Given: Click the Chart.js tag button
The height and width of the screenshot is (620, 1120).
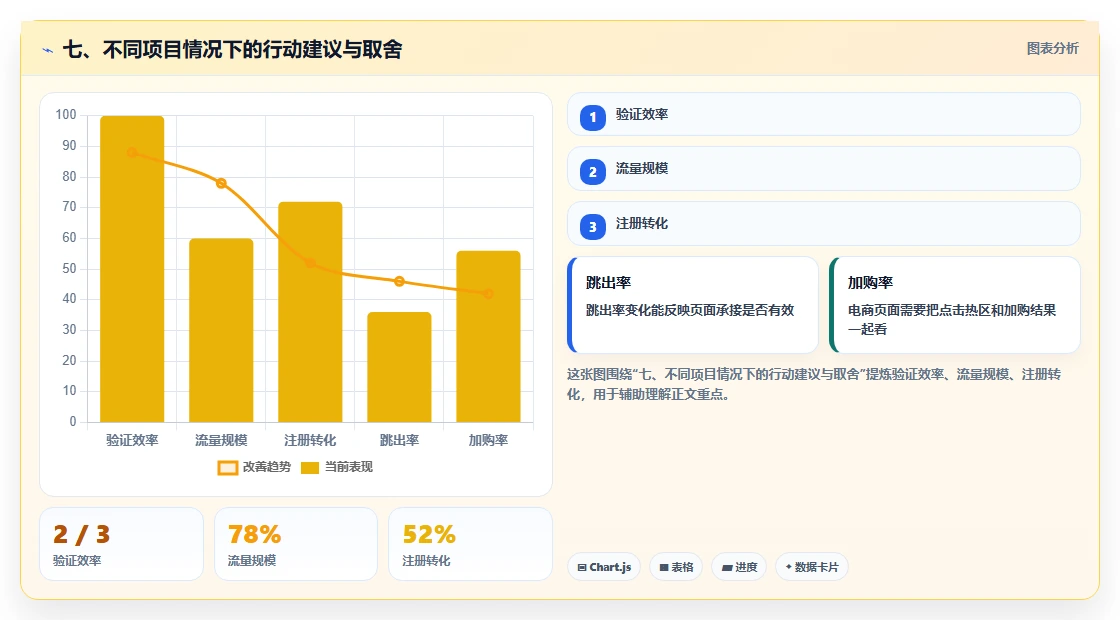Looking at the screenshot, I should tap(604, 567).
